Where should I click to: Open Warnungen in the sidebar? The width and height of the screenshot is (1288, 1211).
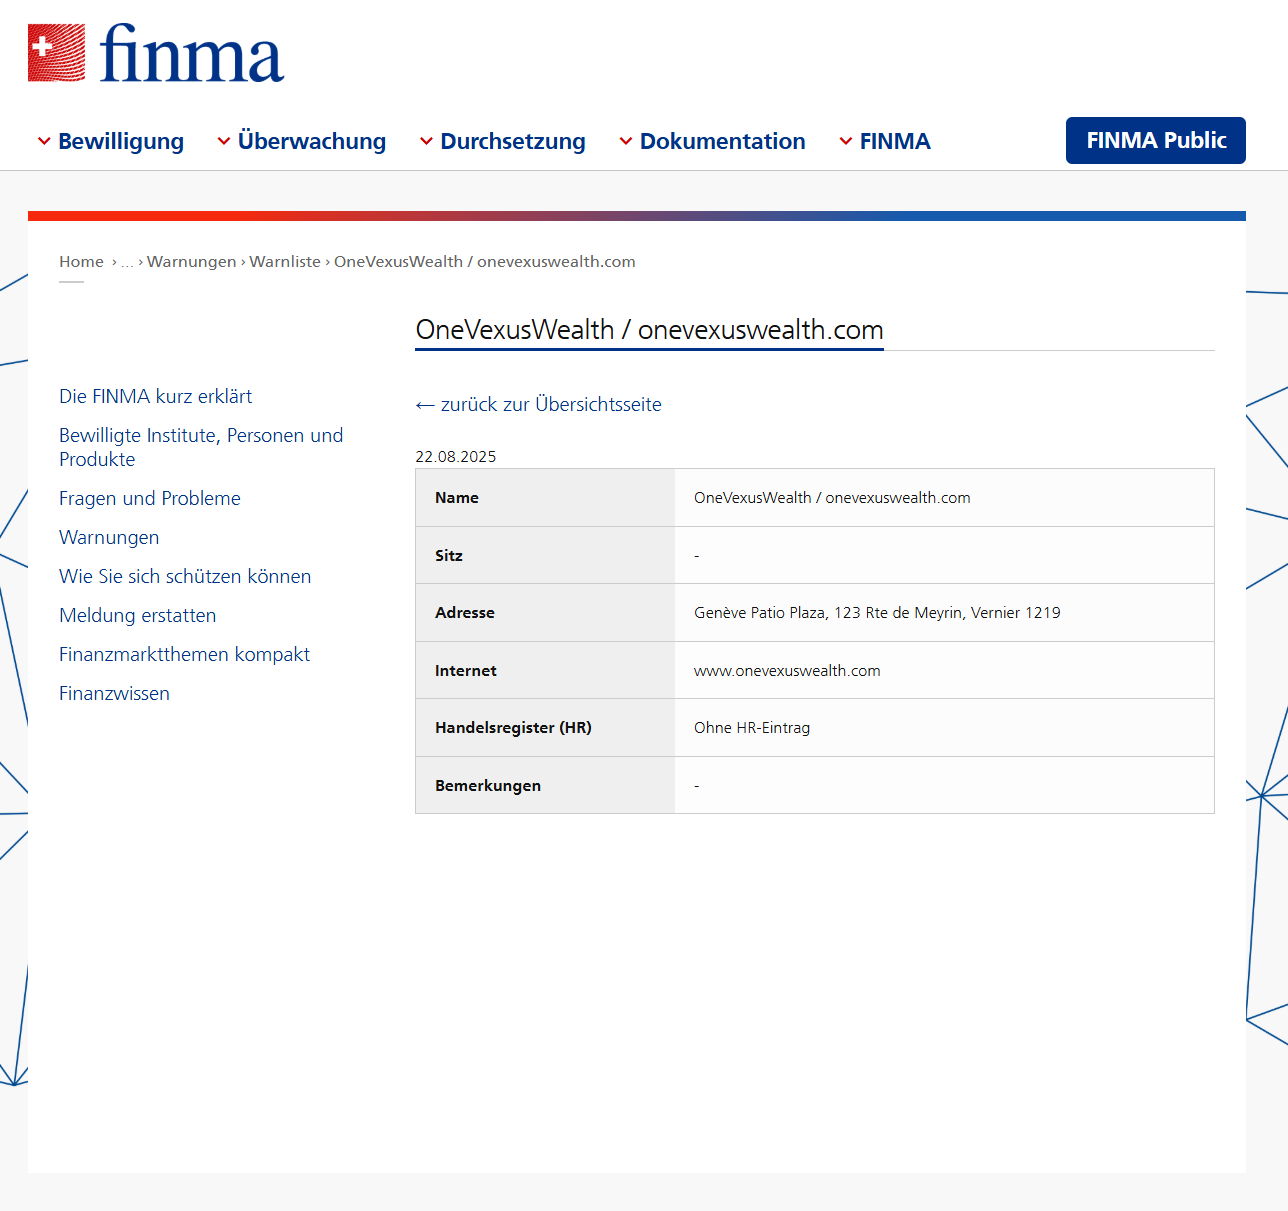tap(109, 537)
